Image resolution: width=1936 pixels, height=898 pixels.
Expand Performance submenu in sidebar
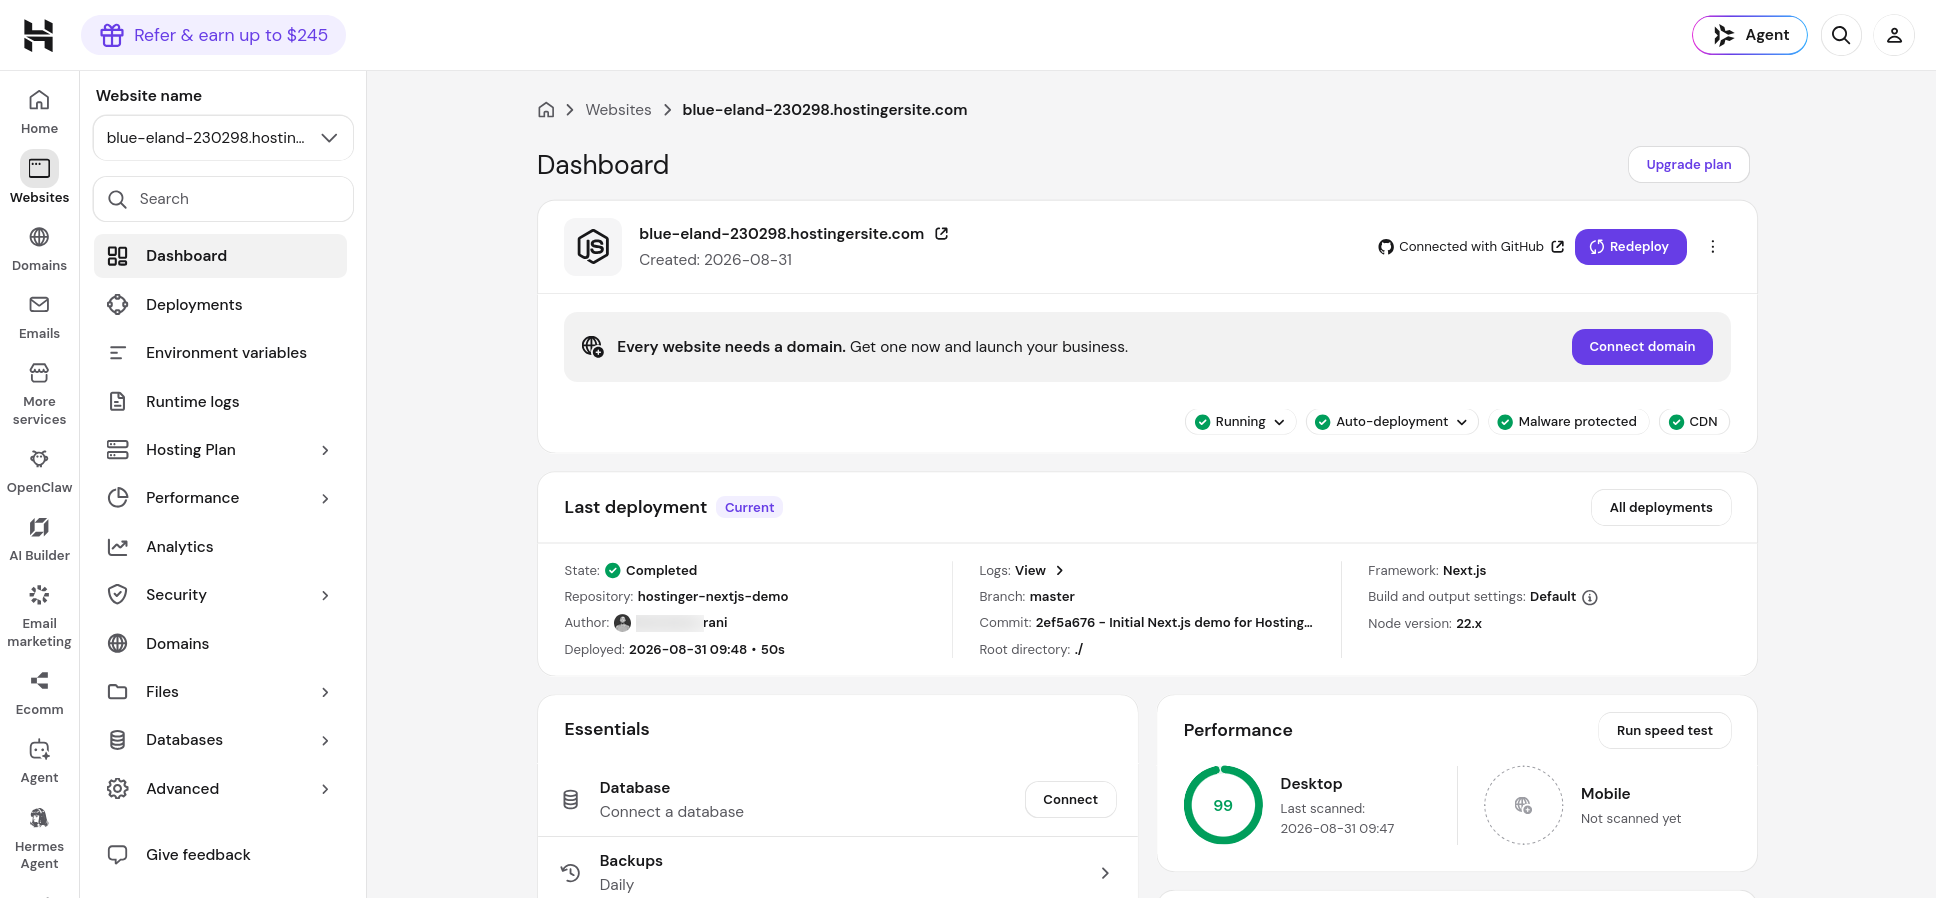[325, 498]
